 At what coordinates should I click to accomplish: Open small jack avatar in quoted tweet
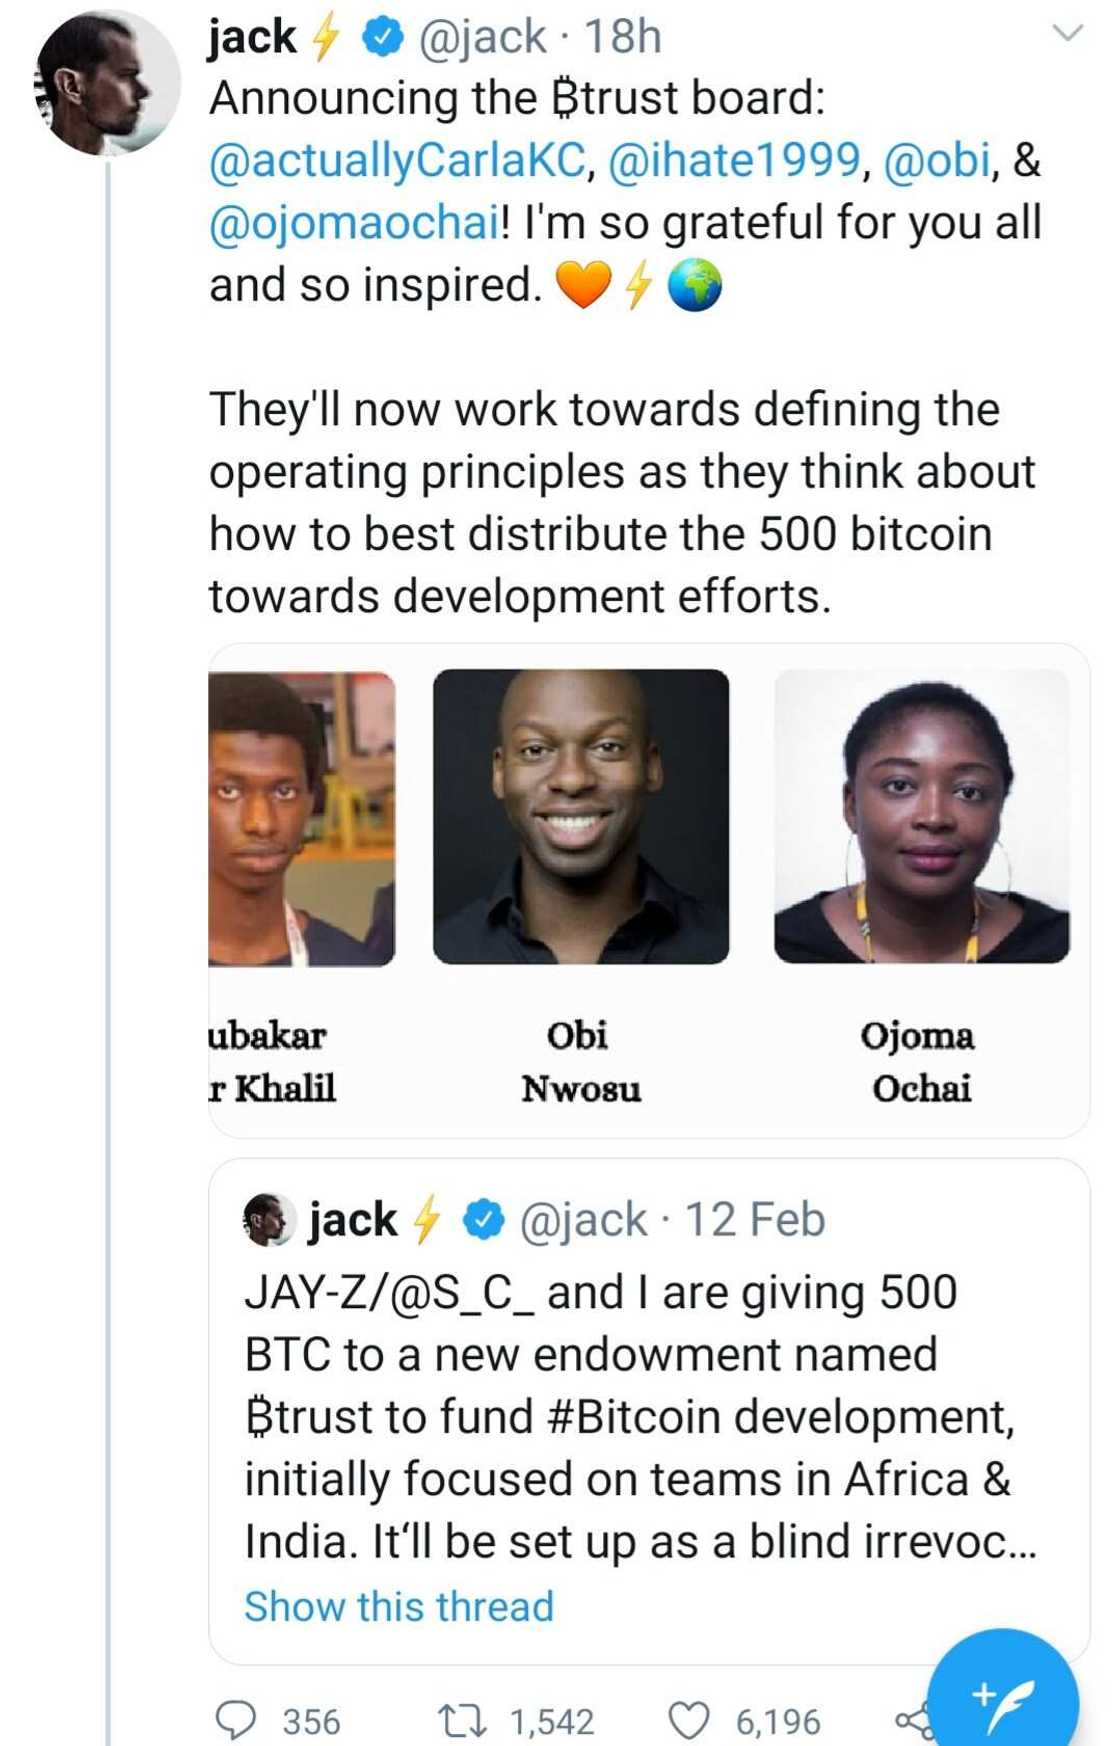click(x=268, y=1220)
